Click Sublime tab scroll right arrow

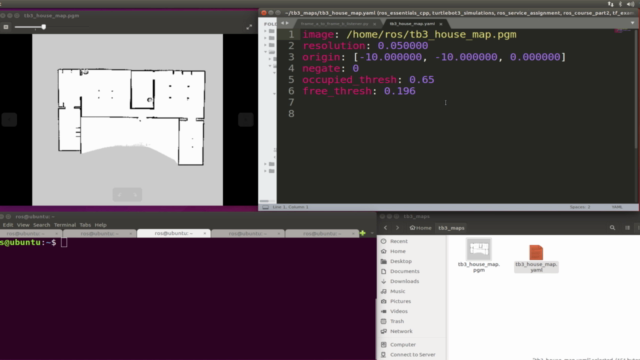pos(287,23)
